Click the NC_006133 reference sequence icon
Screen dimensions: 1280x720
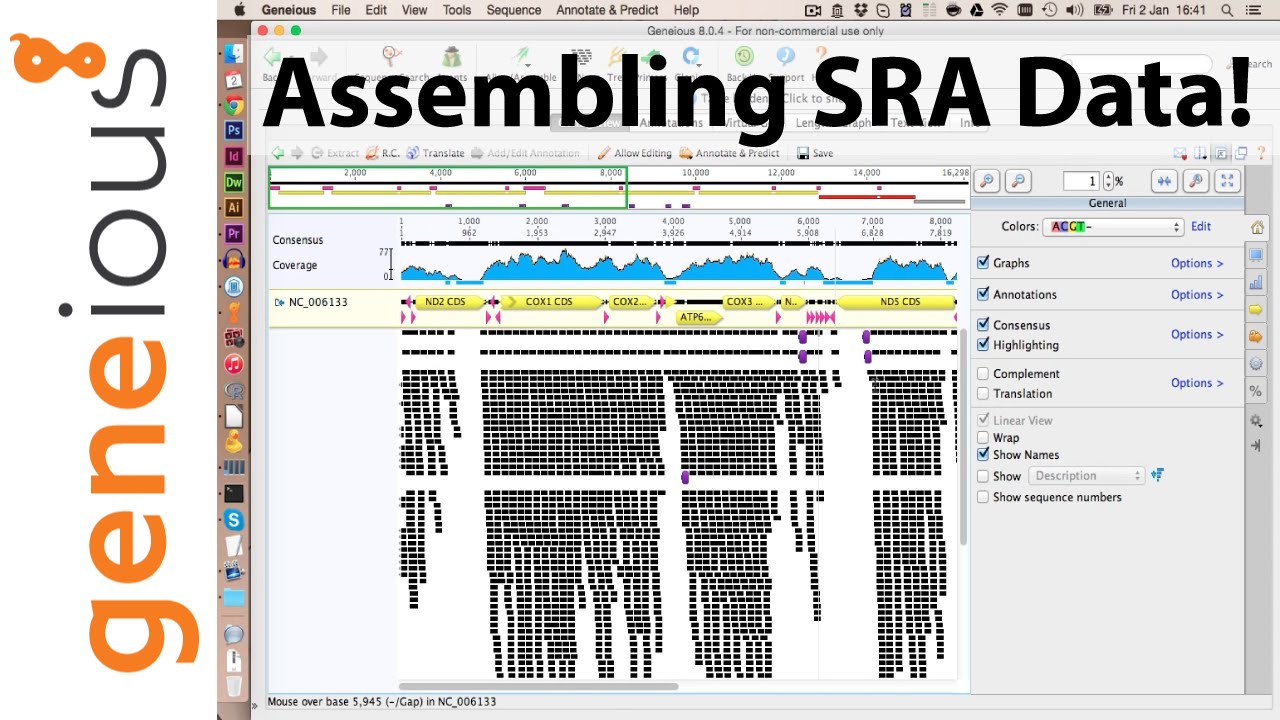click(x=279, y=301)
